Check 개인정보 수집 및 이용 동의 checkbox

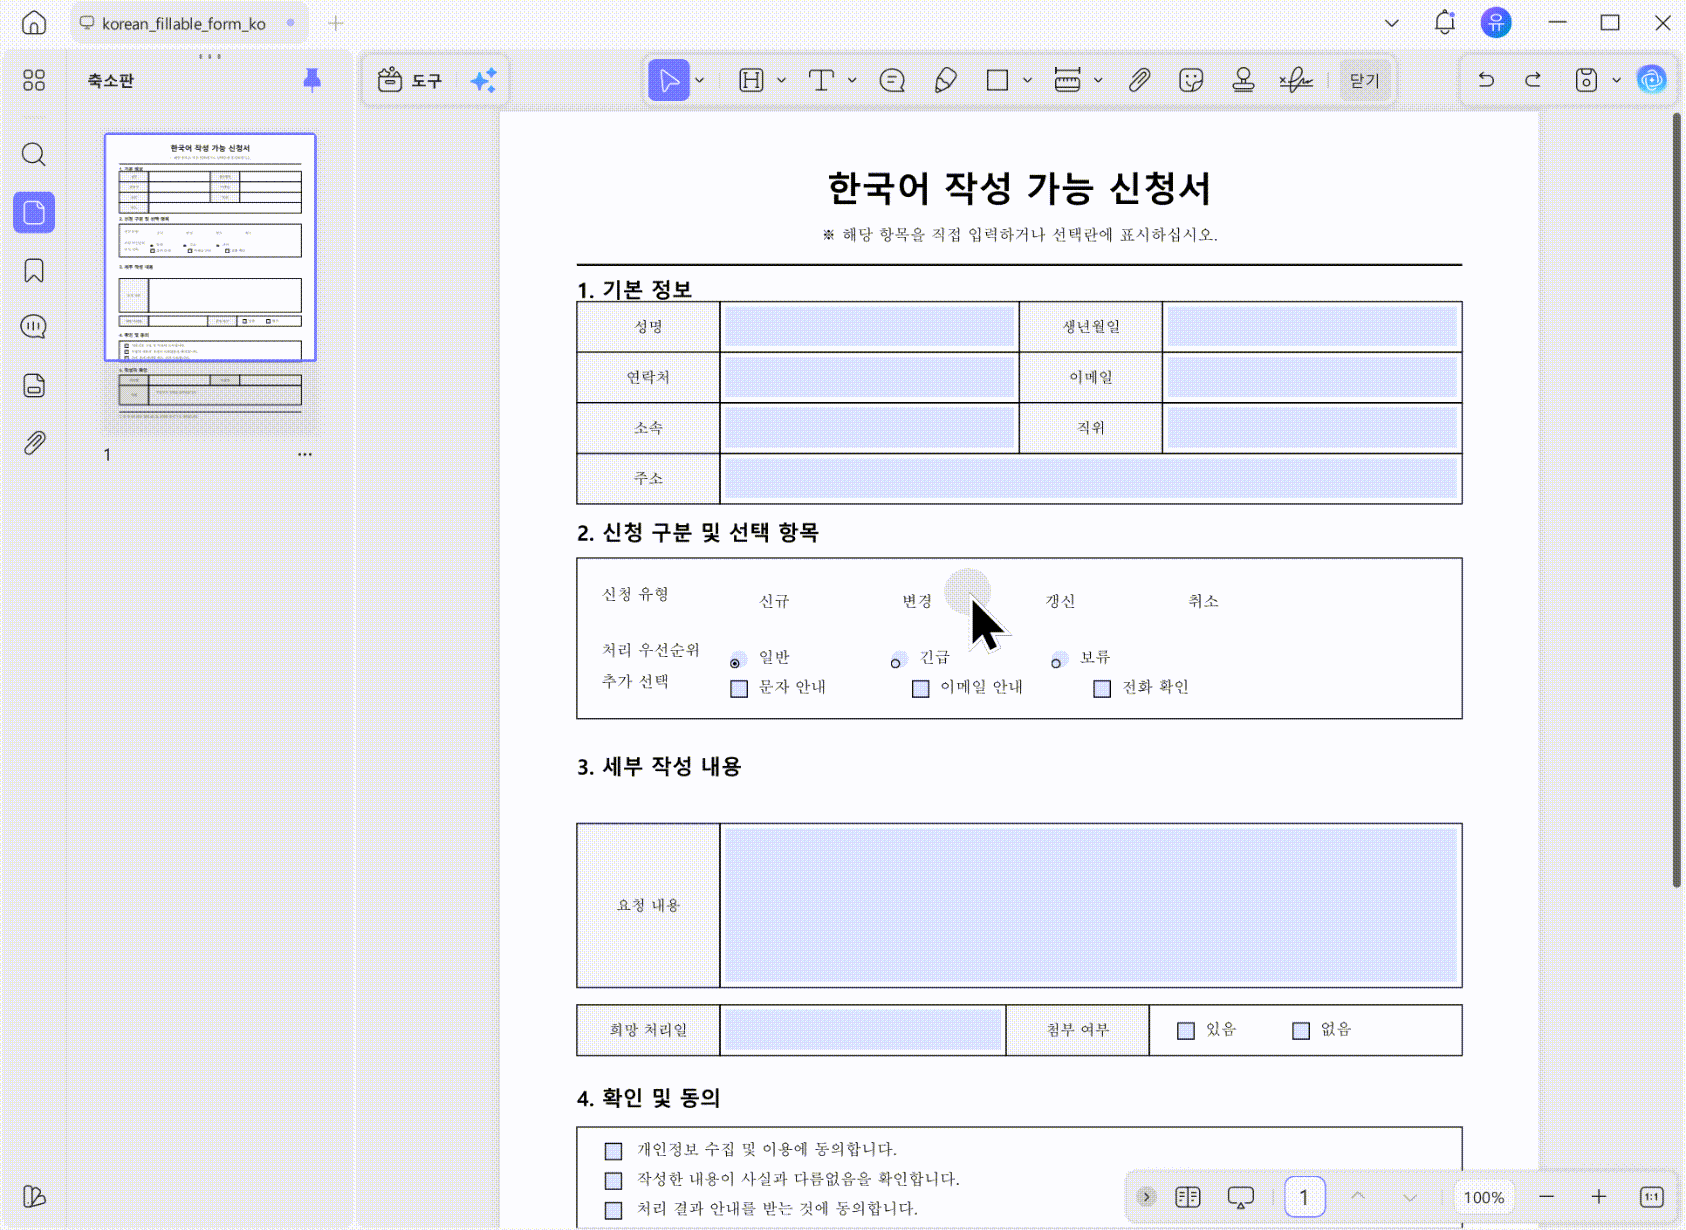tap(614, 1150)
